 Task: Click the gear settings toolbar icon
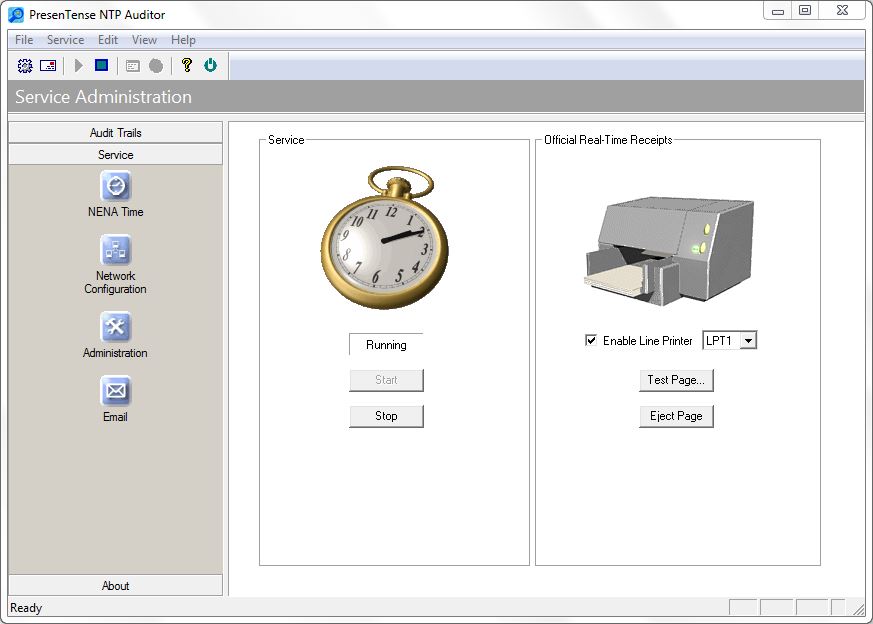click(x=25, y=66)
